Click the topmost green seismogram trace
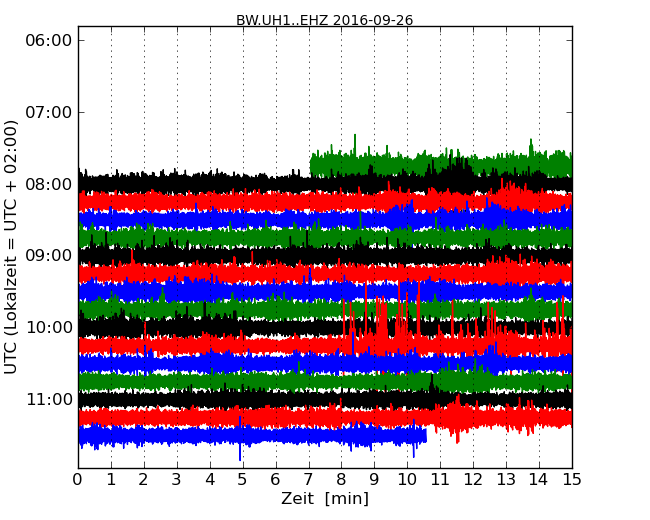The height and width of the screenshot is (520, 650). (x=440, y=164)
